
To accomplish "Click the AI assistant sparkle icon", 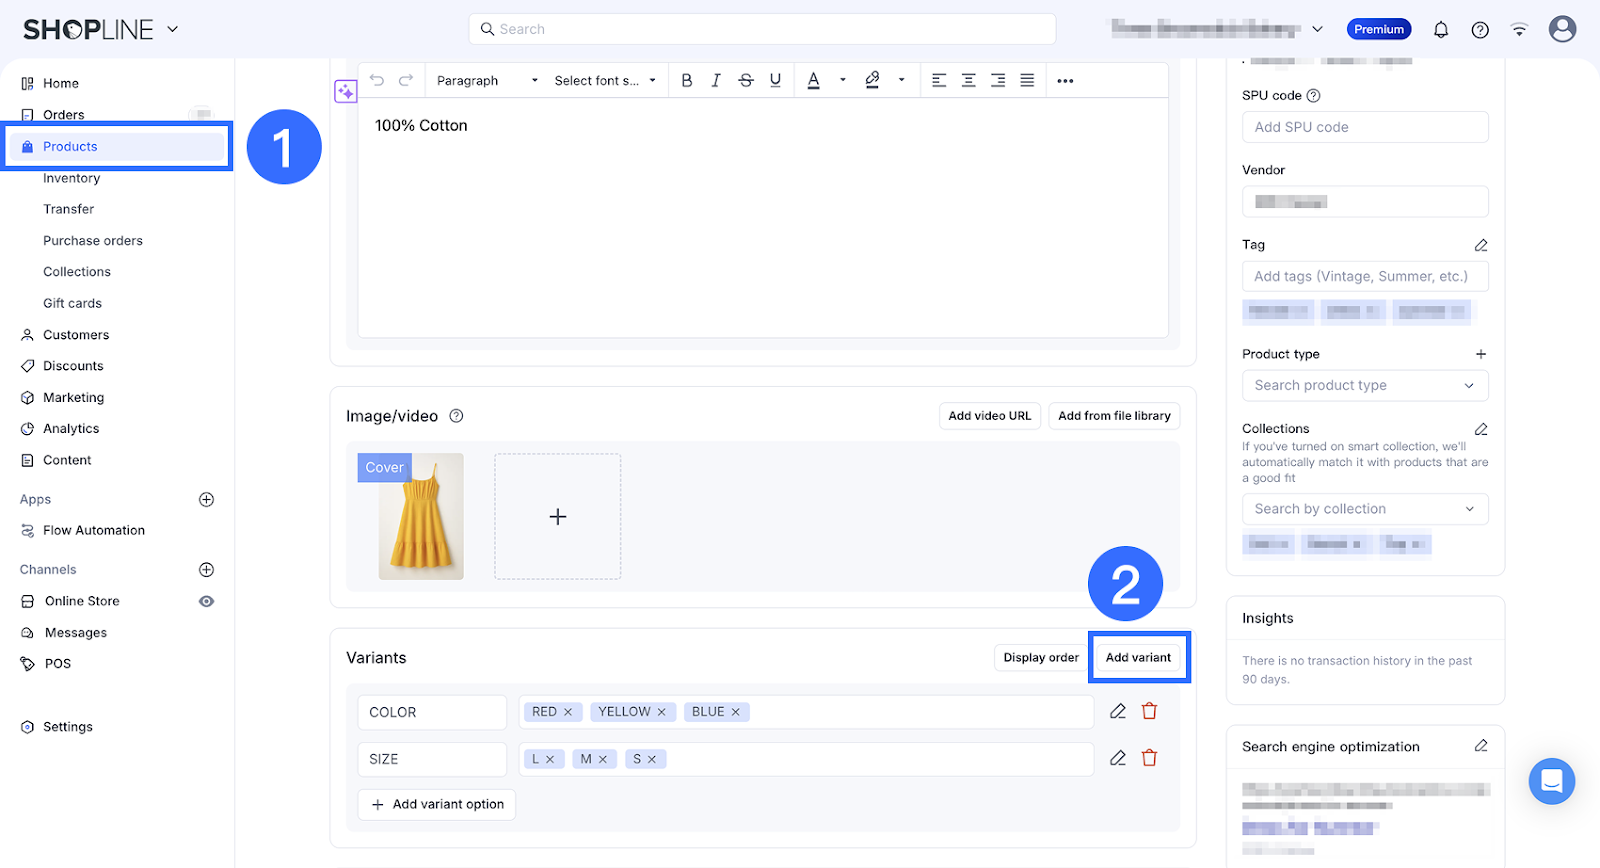I will (345, 92).
